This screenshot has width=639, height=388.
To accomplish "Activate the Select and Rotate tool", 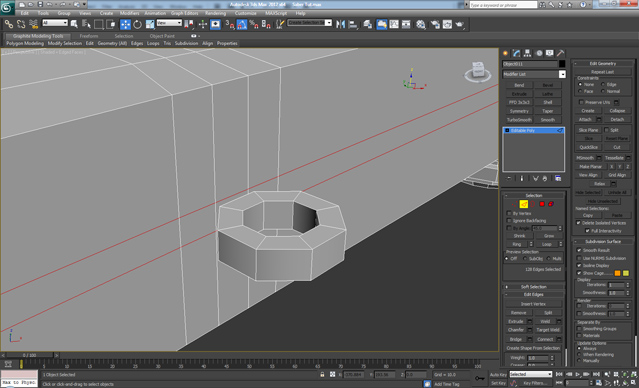I will [138, 24].
